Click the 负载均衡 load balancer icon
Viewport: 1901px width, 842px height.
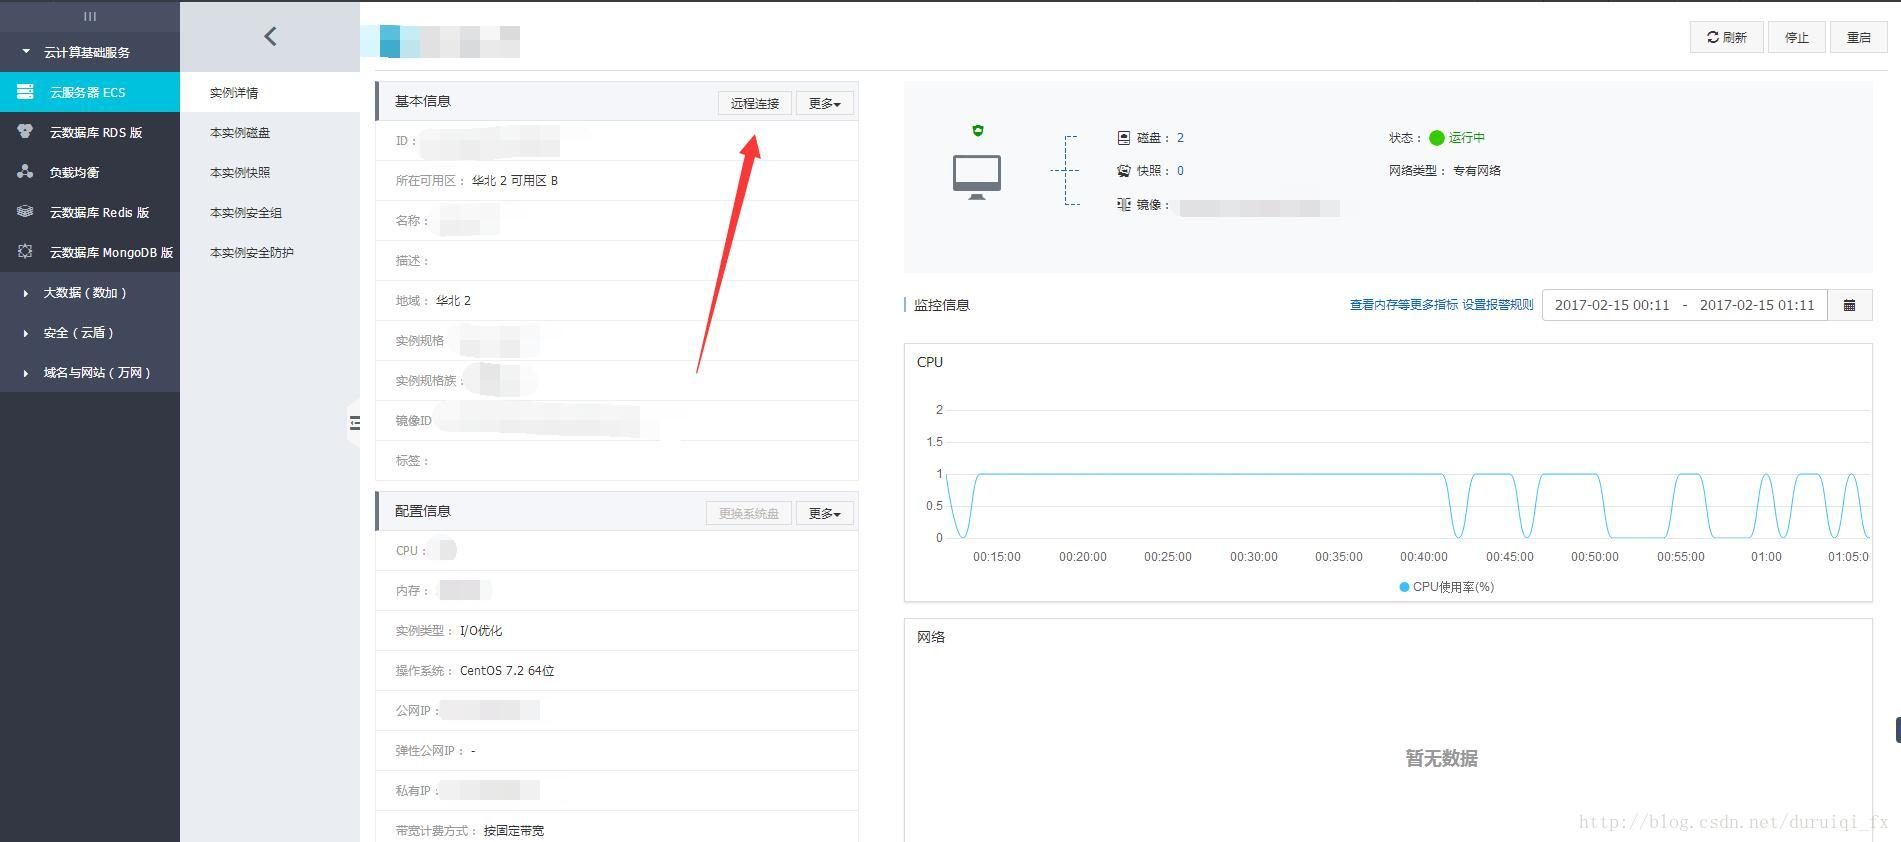click(25, 172)
